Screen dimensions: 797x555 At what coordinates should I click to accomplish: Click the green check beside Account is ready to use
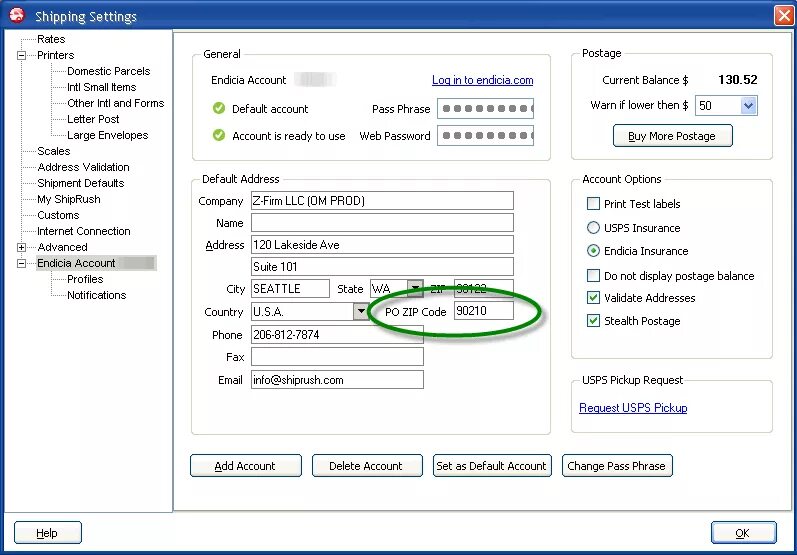tap(219, 135)
